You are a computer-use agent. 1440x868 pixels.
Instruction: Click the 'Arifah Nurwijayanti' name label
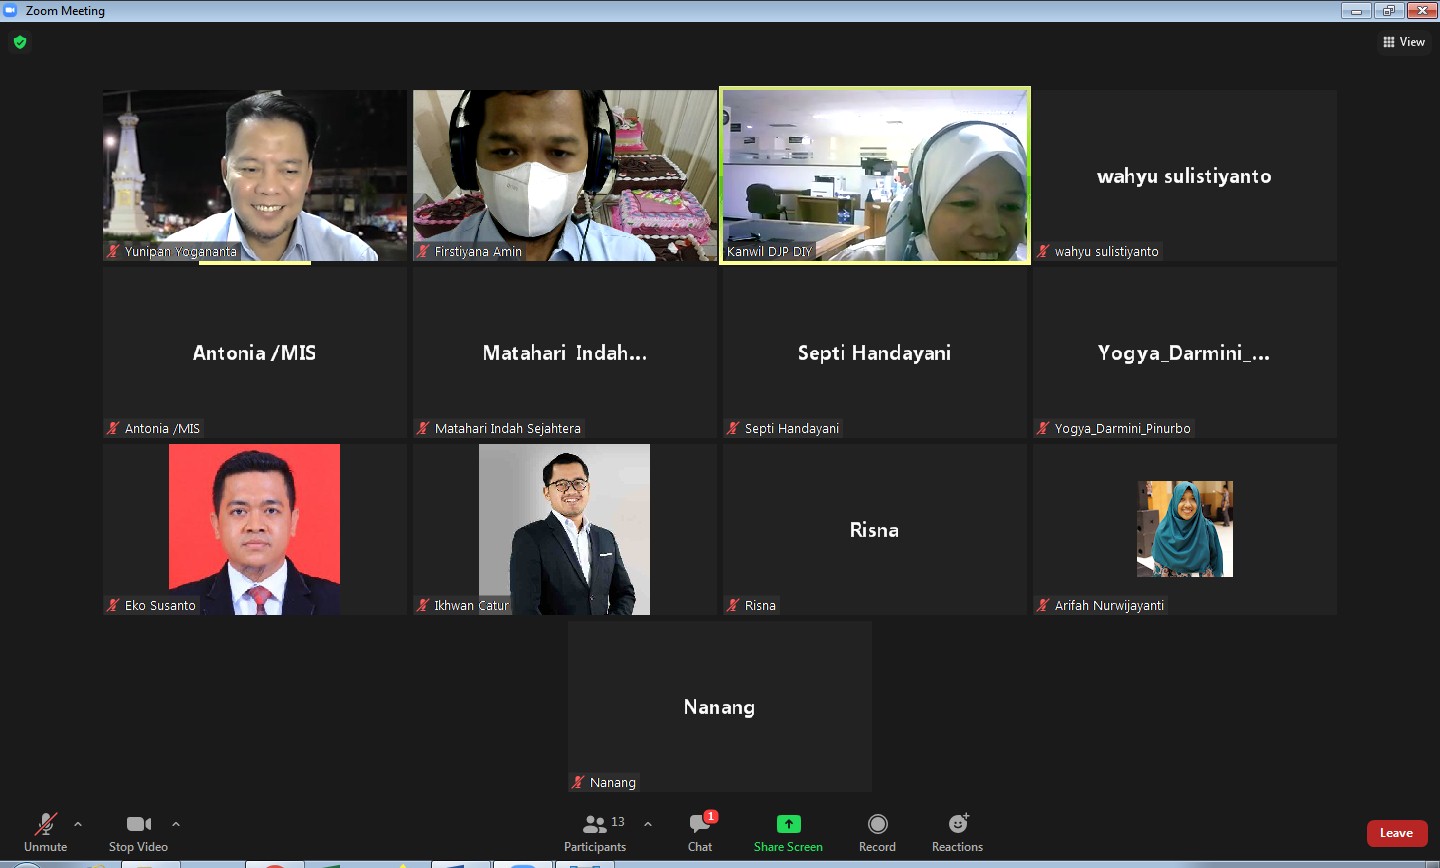(x=1109, y=606)
